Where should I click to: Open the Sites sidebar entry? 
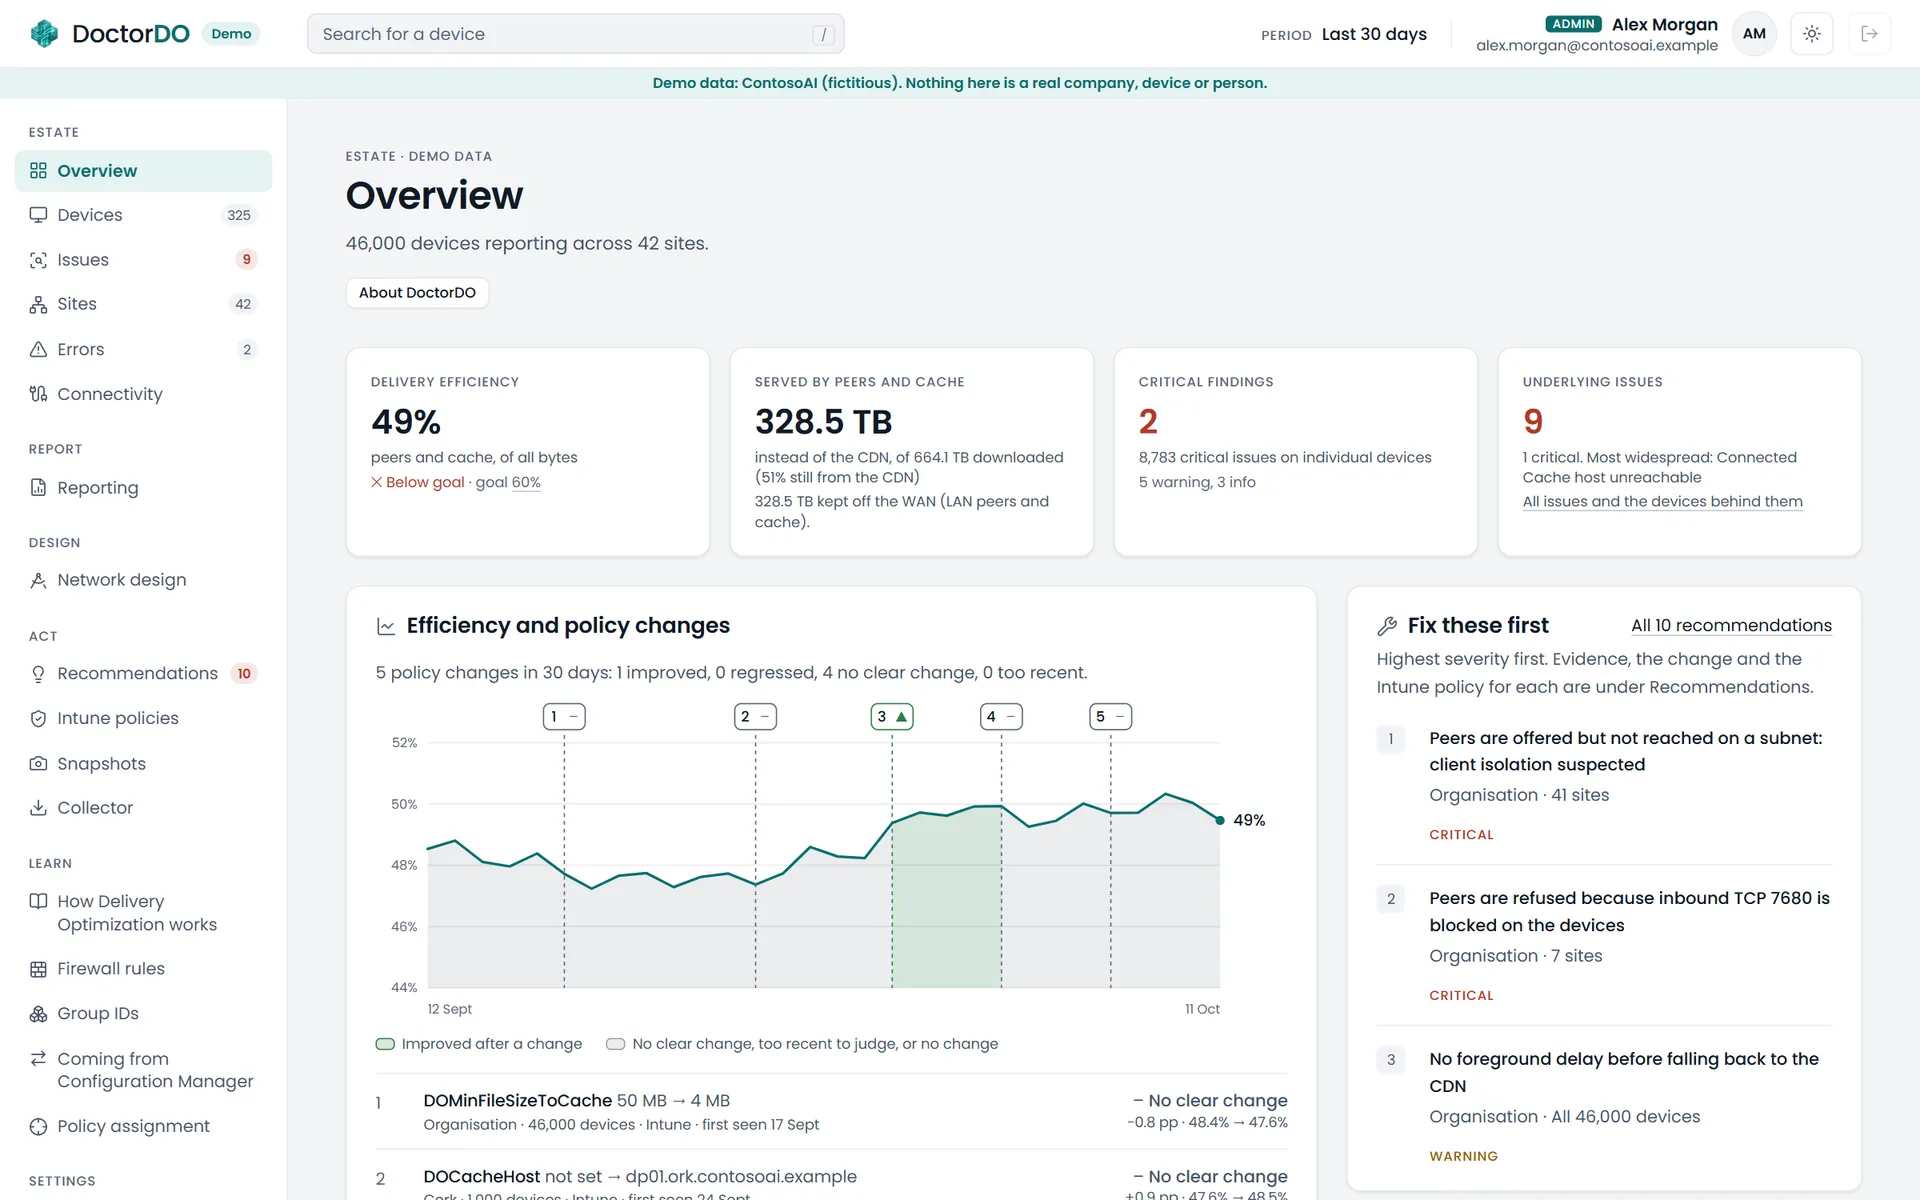[143, 304]
